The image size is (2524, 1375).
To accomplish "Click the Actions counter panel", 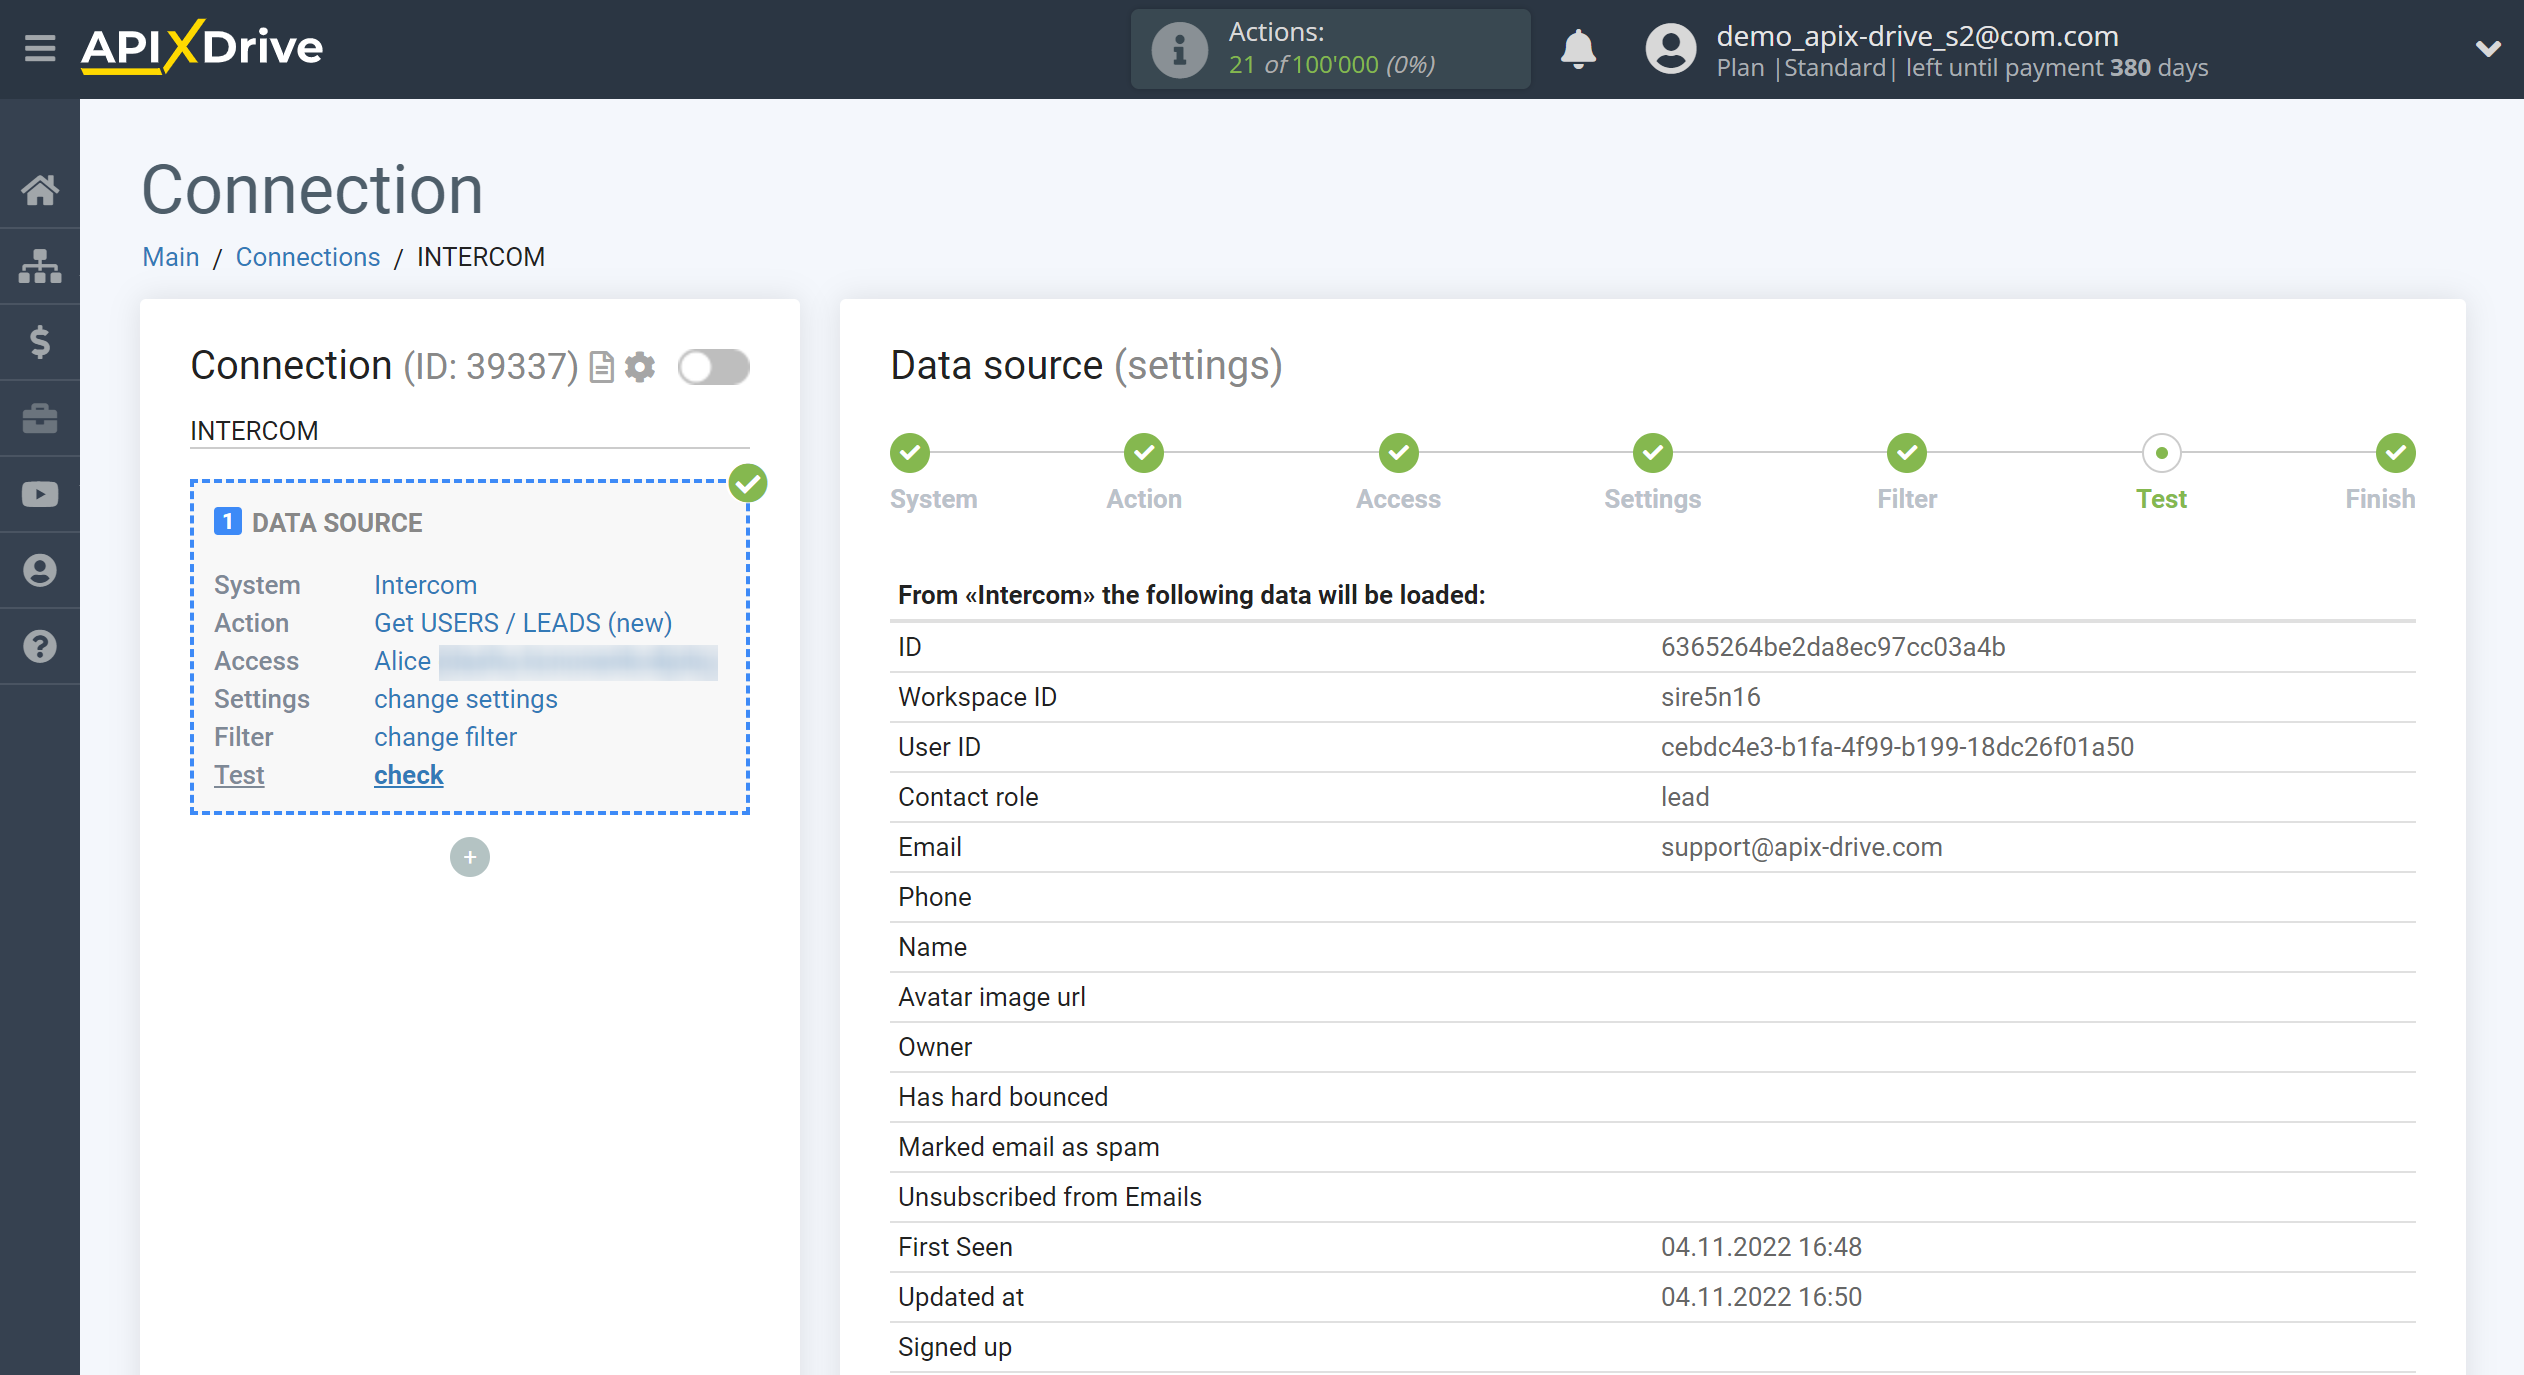I will (1330, 49).
